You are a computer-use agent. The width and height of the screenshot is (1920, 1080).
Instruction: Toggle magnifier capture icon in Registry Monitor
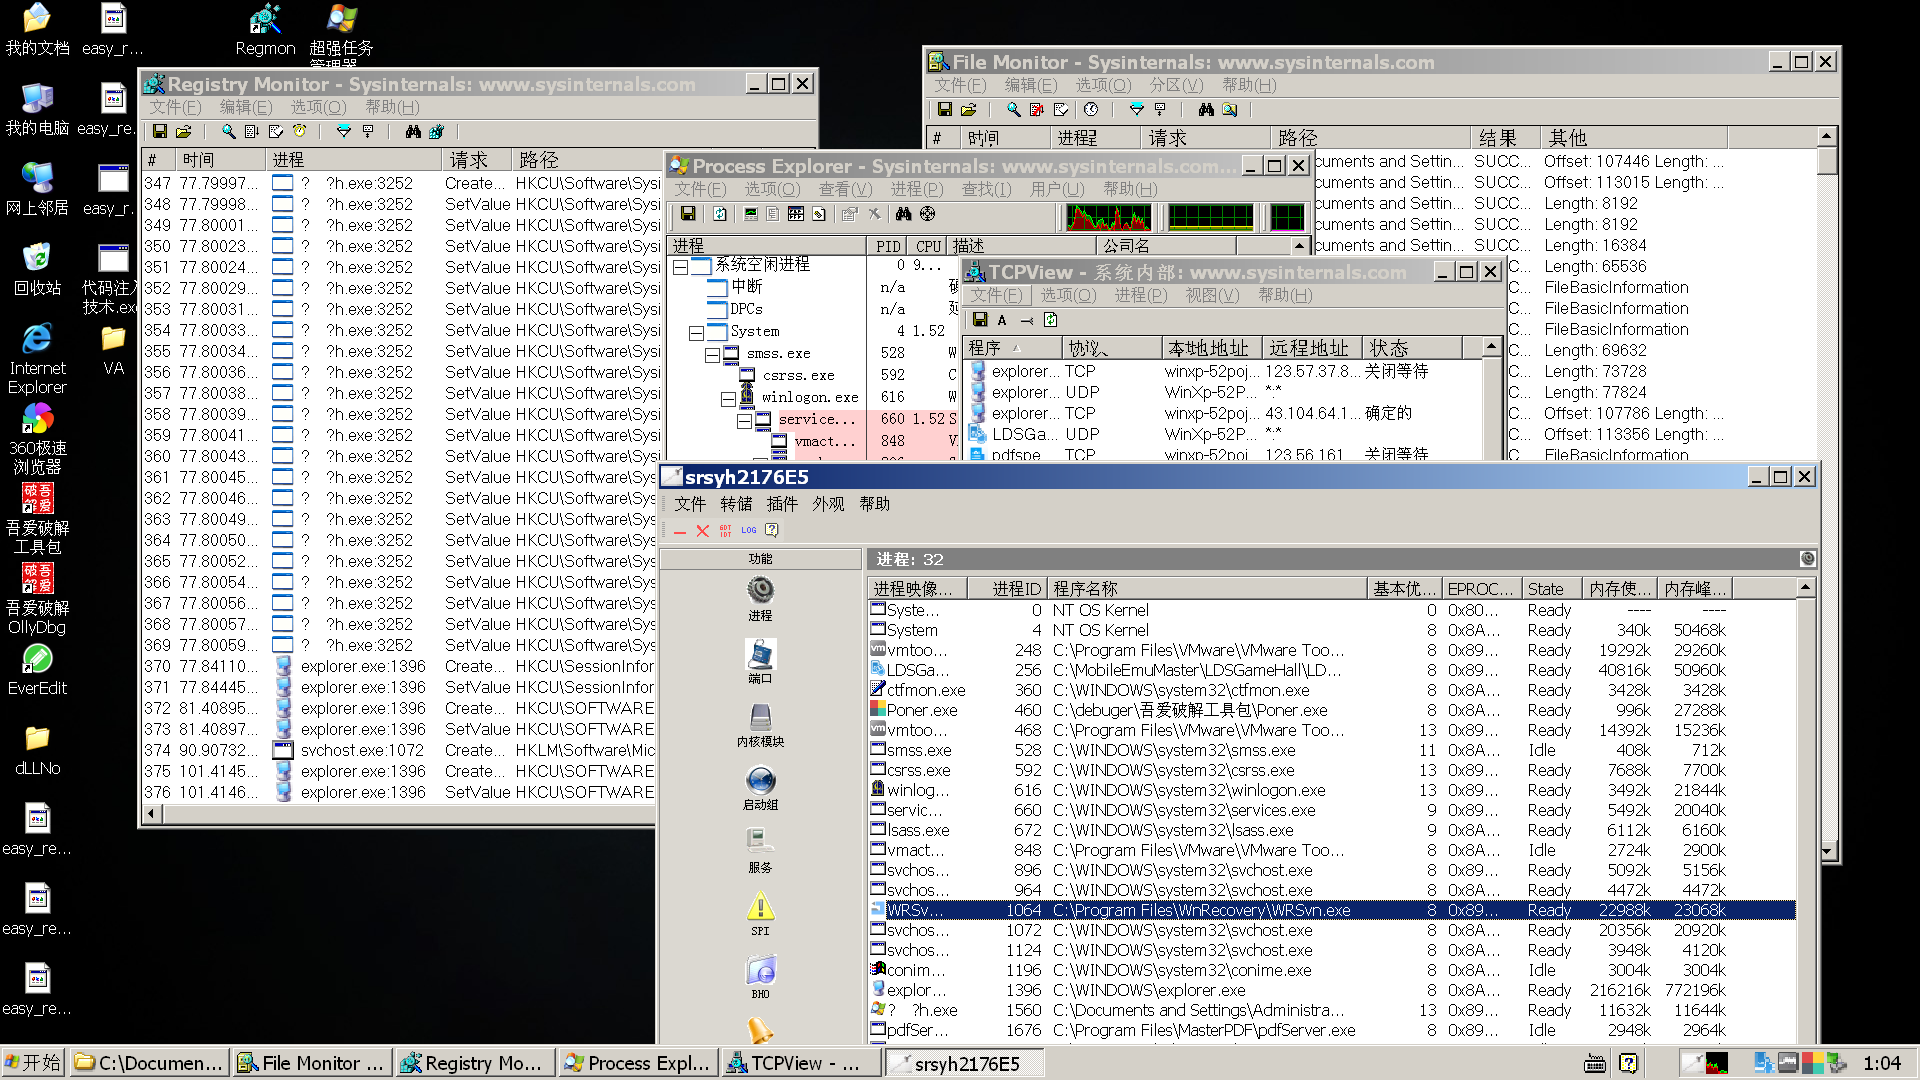[x=228, y=132]
